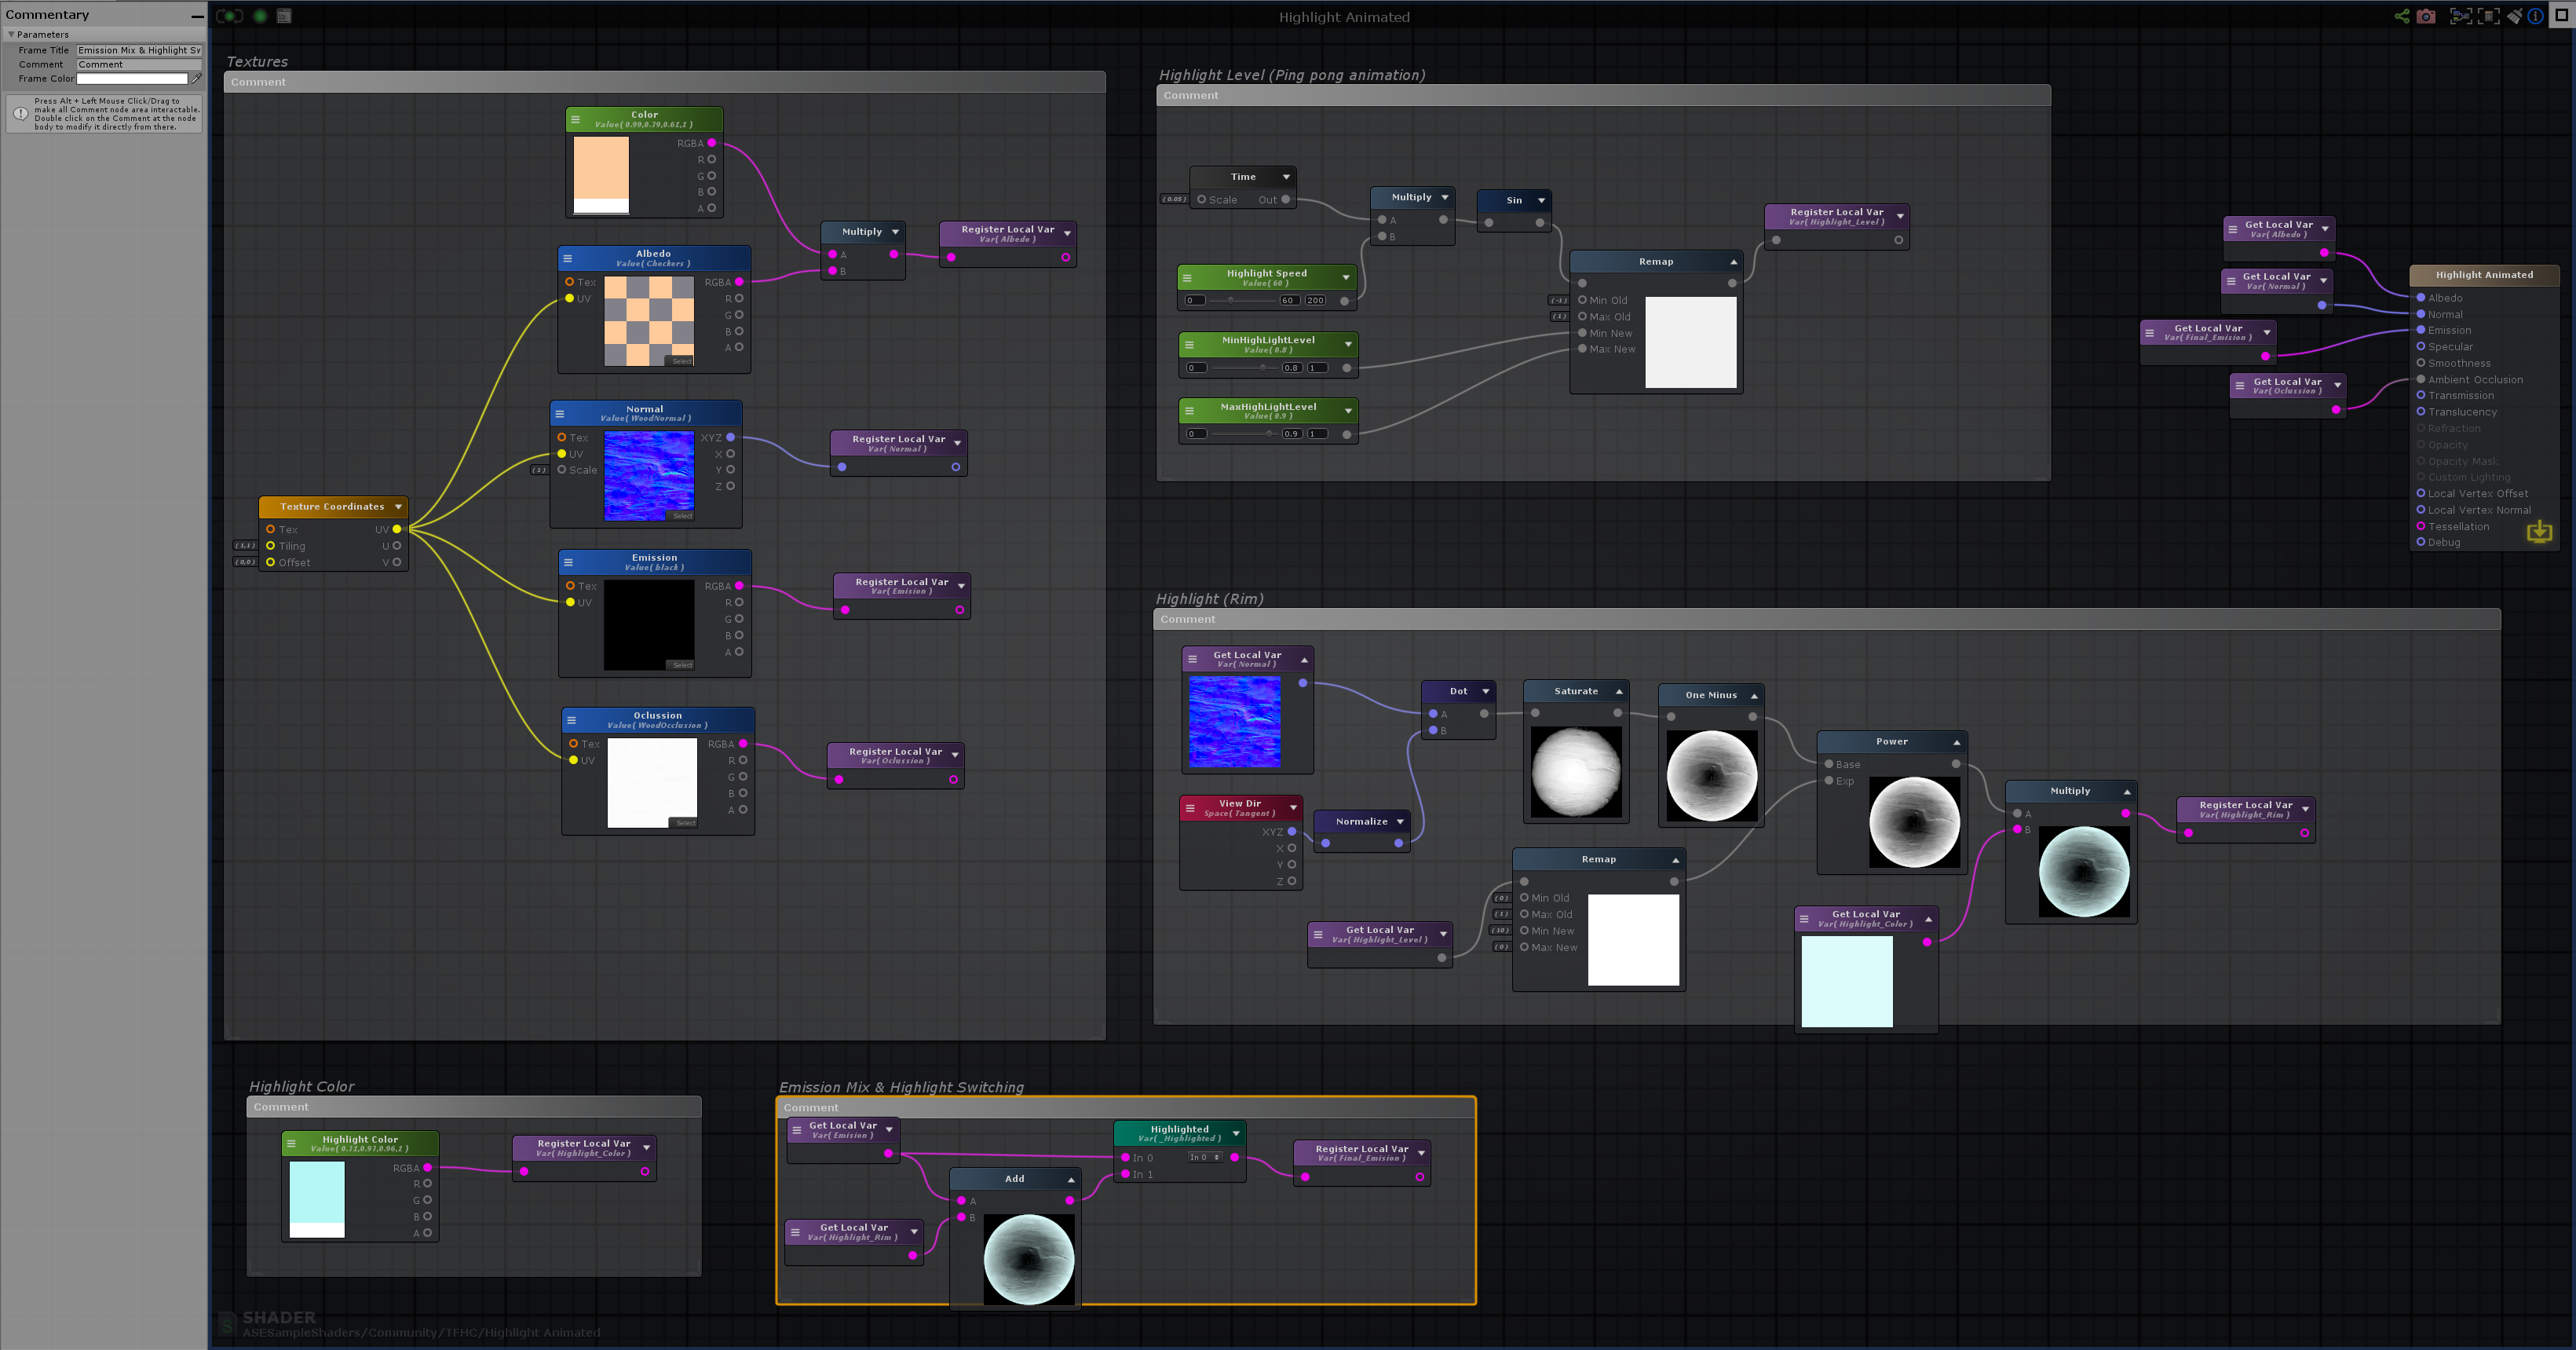Click the clean unused nodes broom icon
The height and width of the screenshot is (1350, 2576).
click(2514, 16)
